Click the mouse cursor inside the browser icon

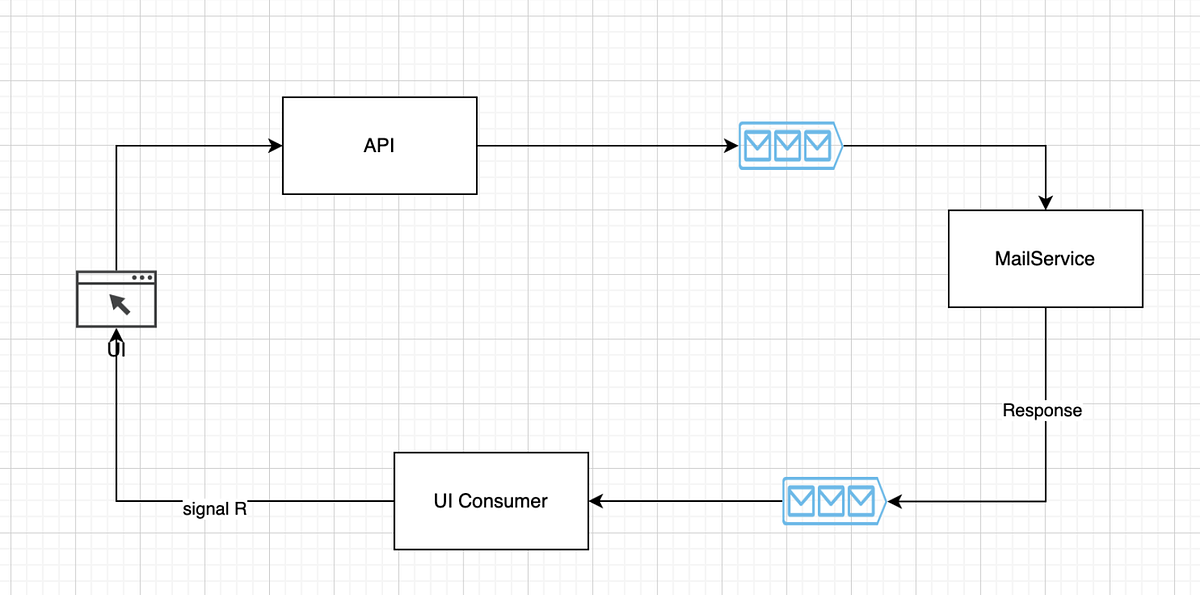coord(120,304)
